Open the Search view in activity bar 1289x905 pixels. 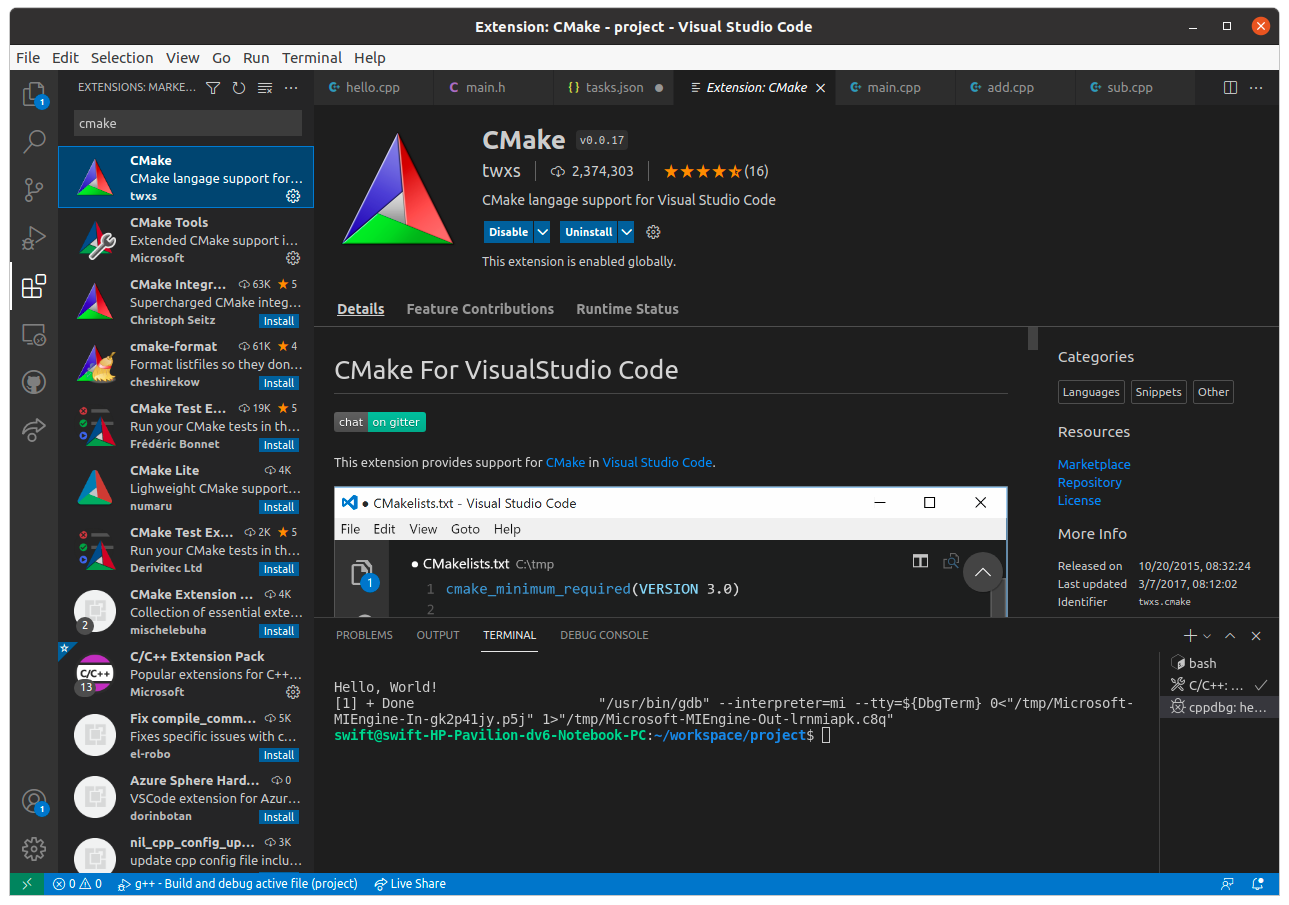tap(34, 141)
